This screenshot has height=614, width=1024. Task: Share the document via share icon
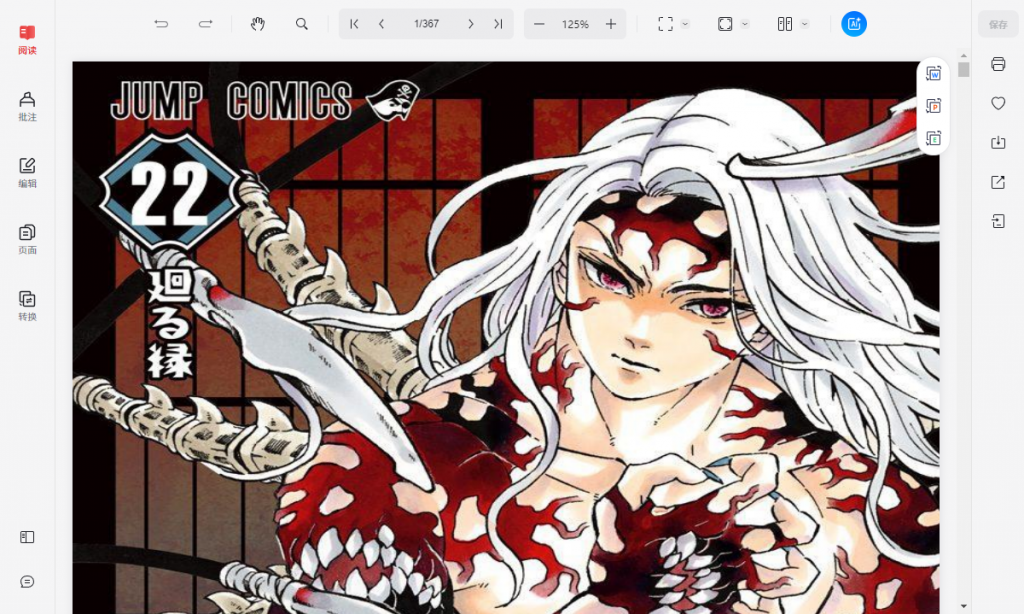click(998, 182)
